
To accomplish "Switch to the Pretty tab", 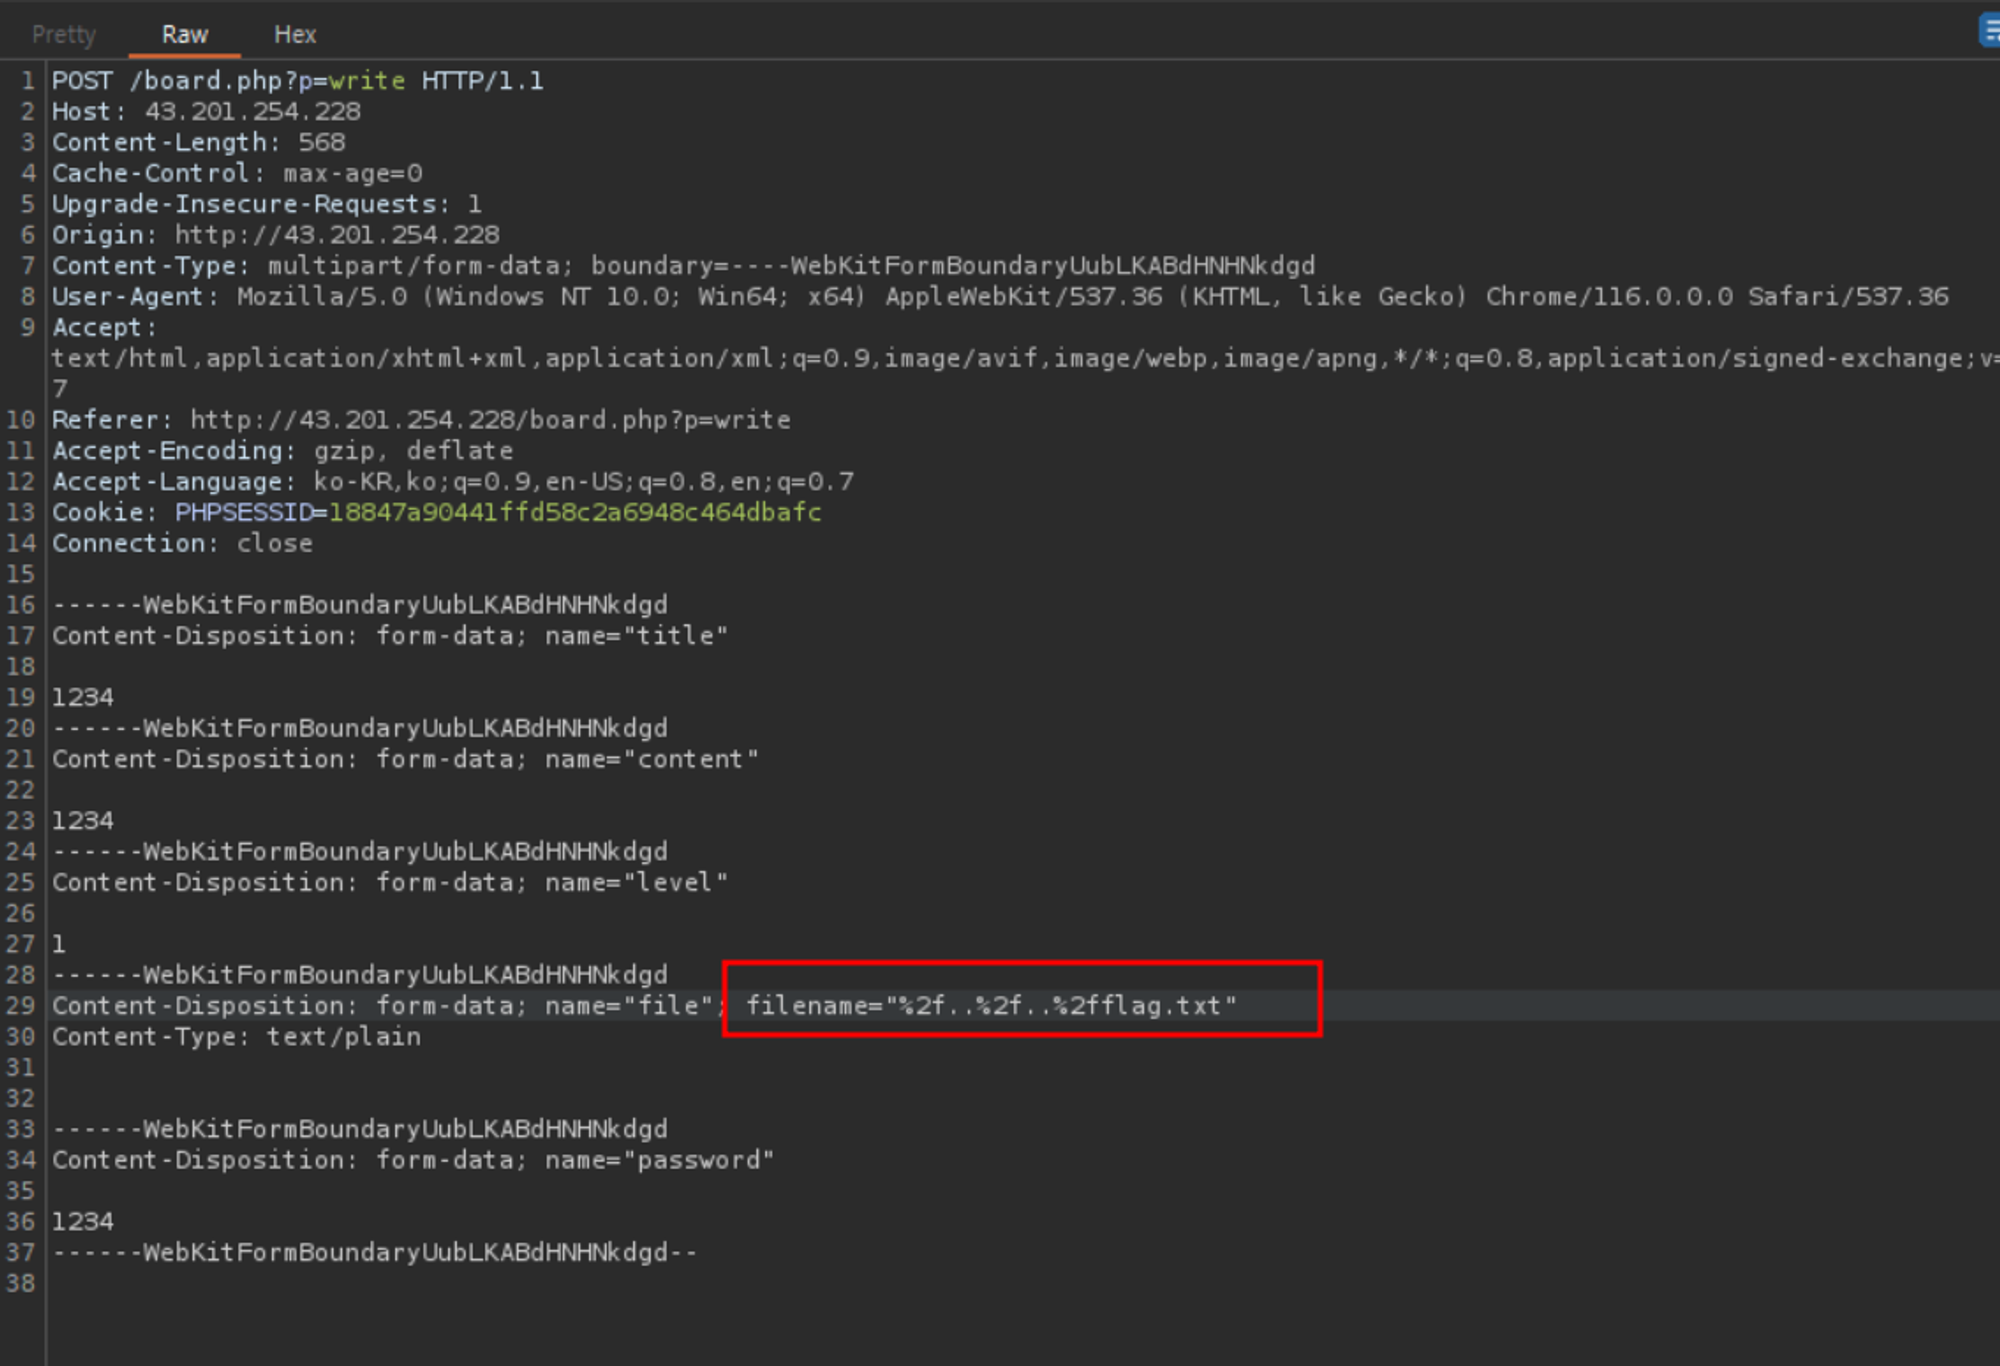I will 64,35.
